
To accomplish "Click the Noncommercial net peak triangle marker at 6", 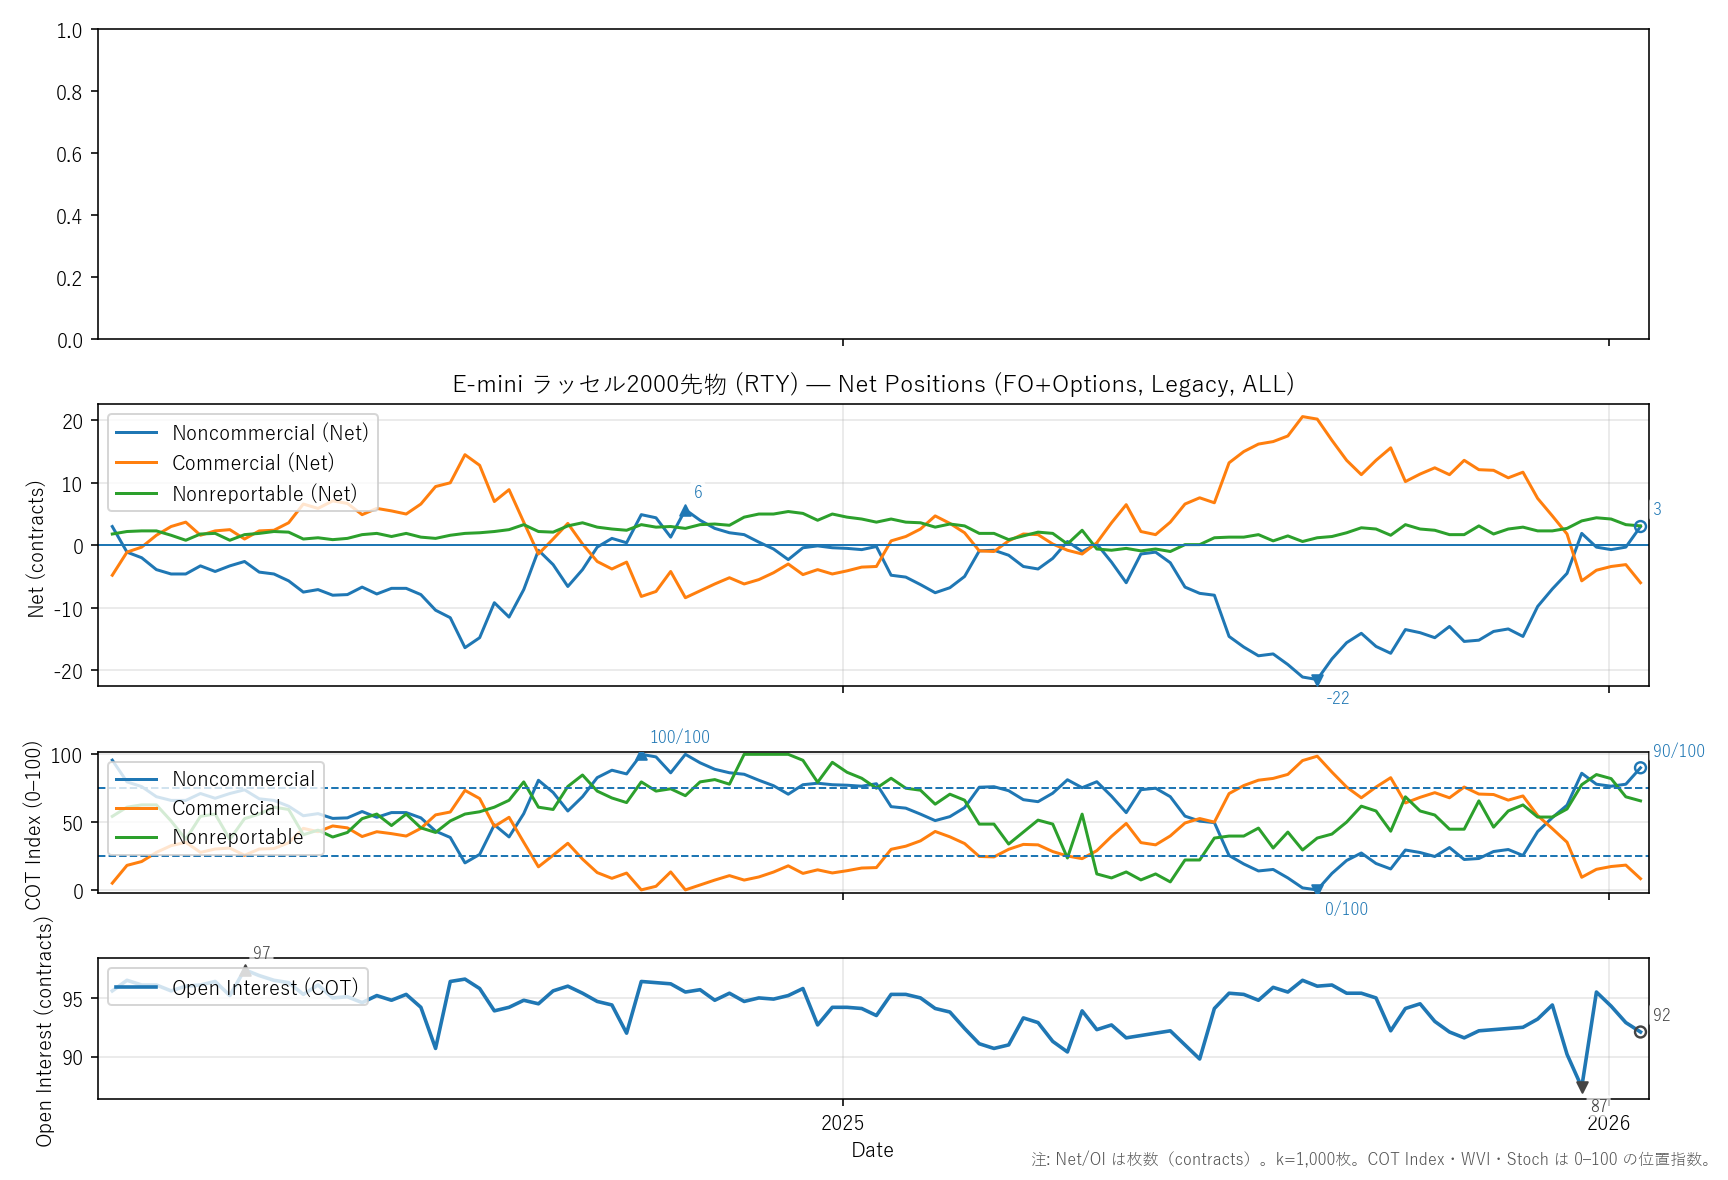I will coord(685,510).
